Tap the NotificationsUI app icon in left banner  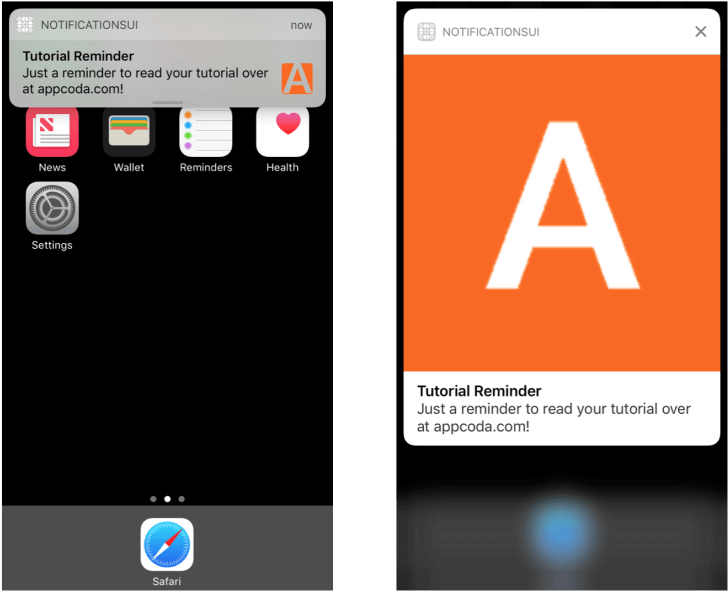[25, 25]
